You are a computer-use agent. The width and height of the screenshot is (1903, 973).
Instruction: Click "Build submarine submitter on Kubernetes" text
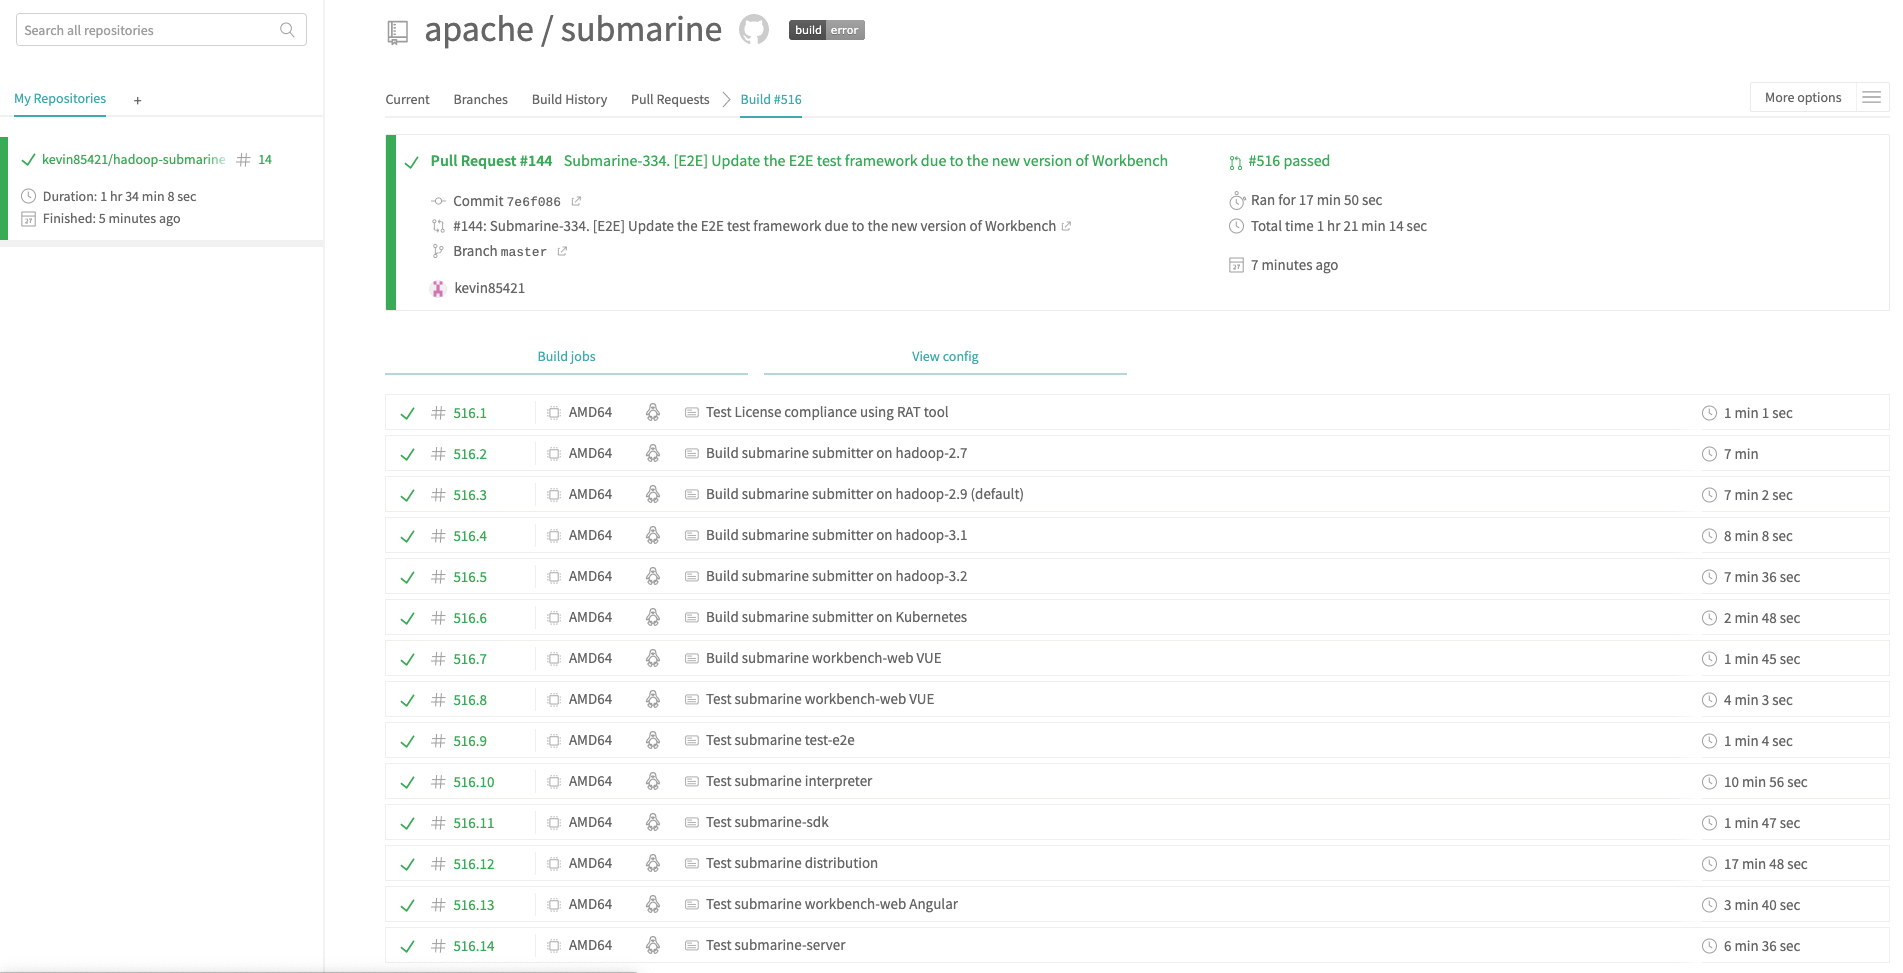coord(836,617)
